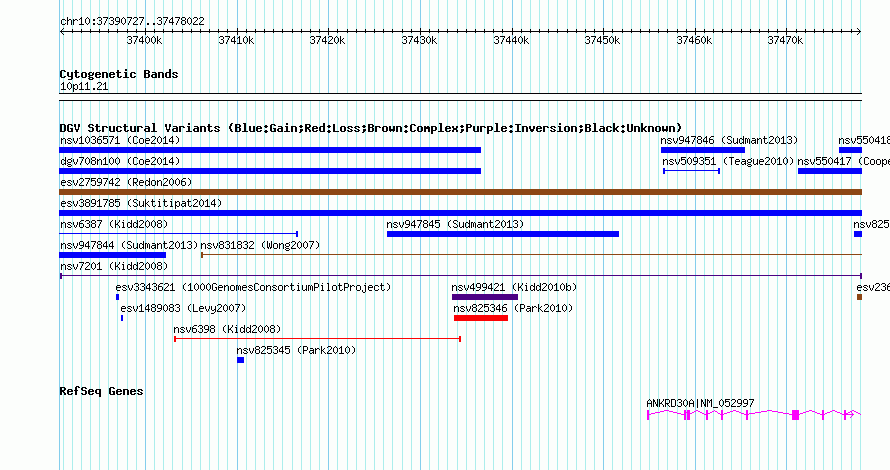890x470 pixels.
Task: Open the esv2759742 (Redon2006) label
Action: [x=126, y=182]
